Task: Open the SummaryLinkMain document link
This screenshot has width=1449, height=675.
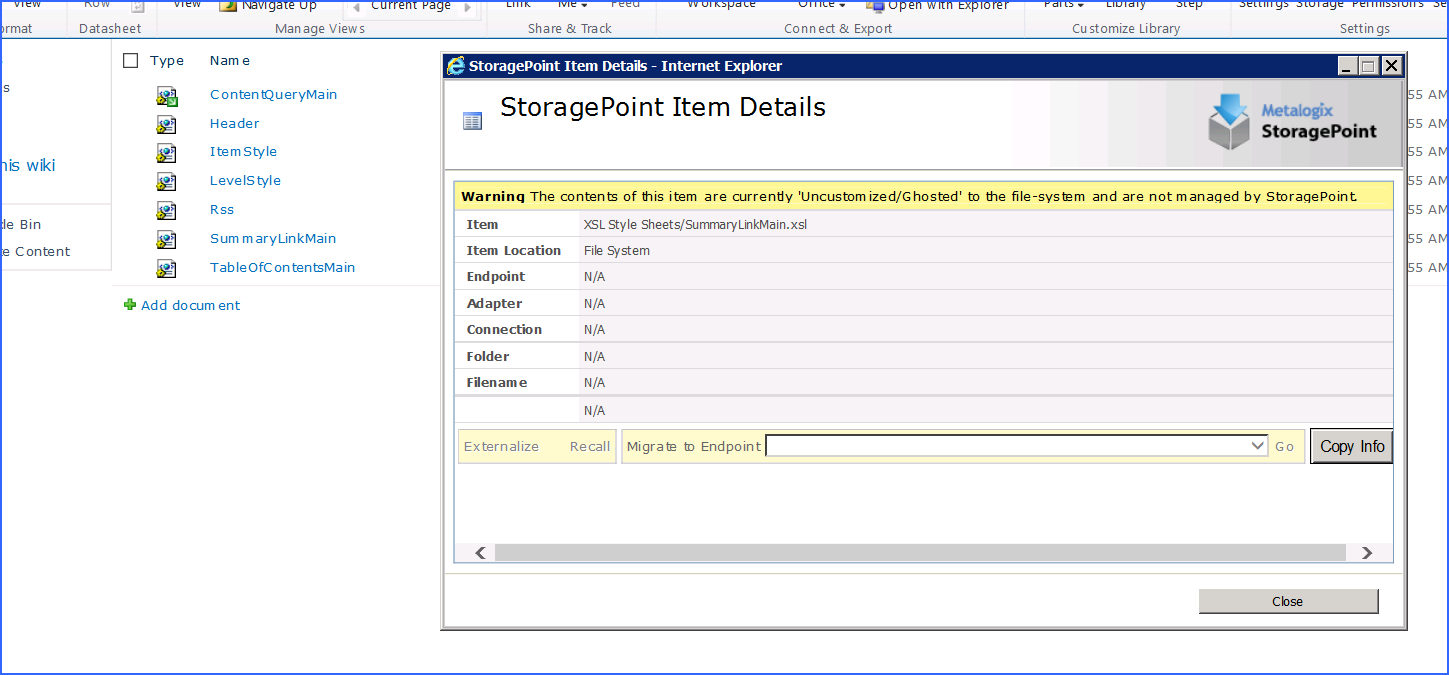Action: point(273,239)
